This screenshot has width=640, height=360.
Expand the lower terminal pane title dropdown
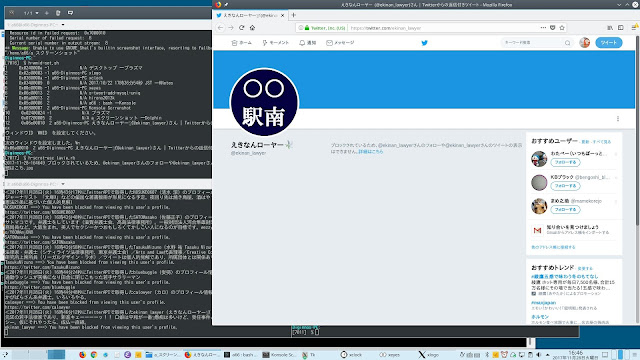(63, 184)
